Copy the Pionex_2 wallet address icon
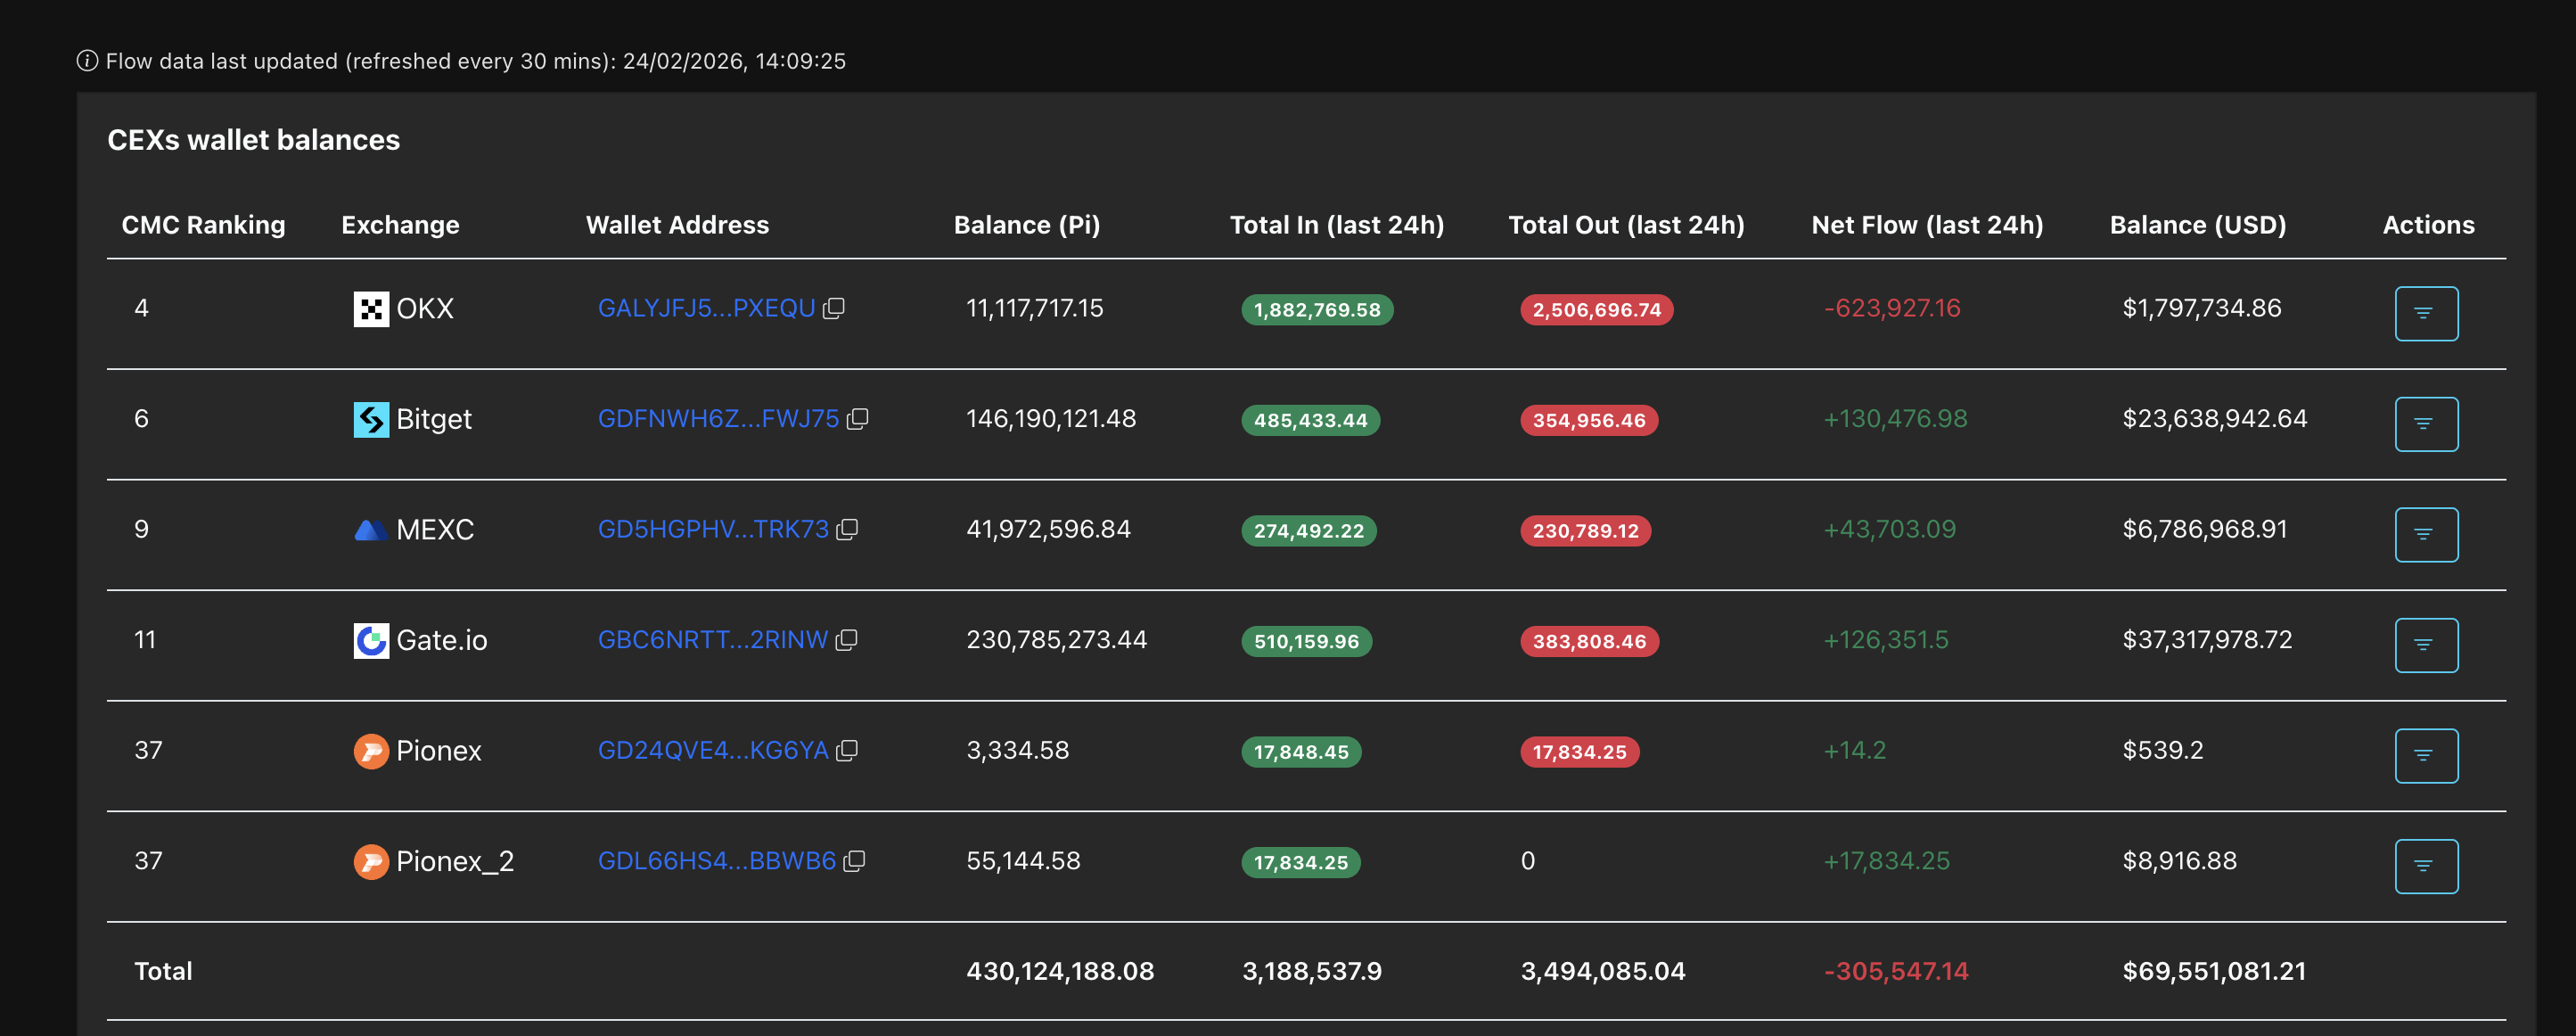2576x1036 pixels. [x=854, y=861]
